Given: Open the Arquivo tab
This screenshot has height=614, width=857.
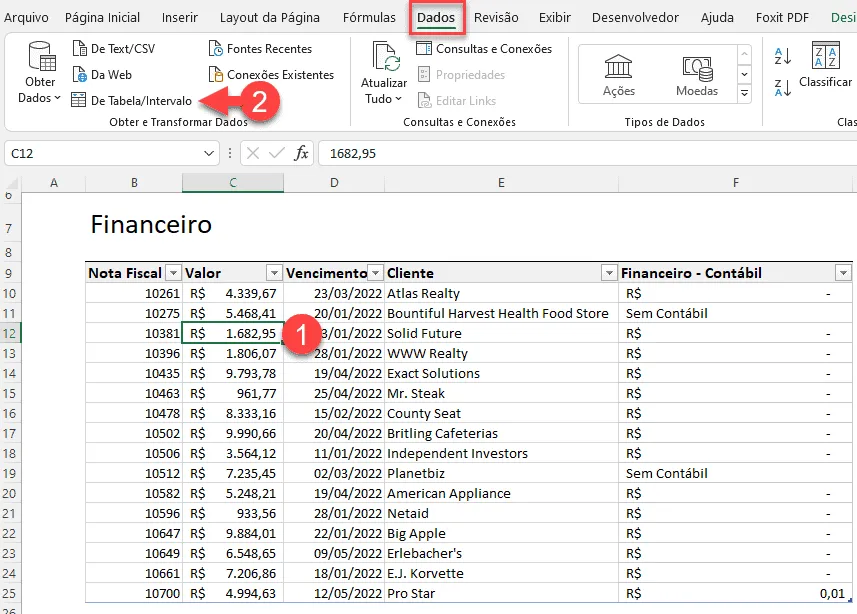Looking at the screenshot, I should click(x=26, y=17).
